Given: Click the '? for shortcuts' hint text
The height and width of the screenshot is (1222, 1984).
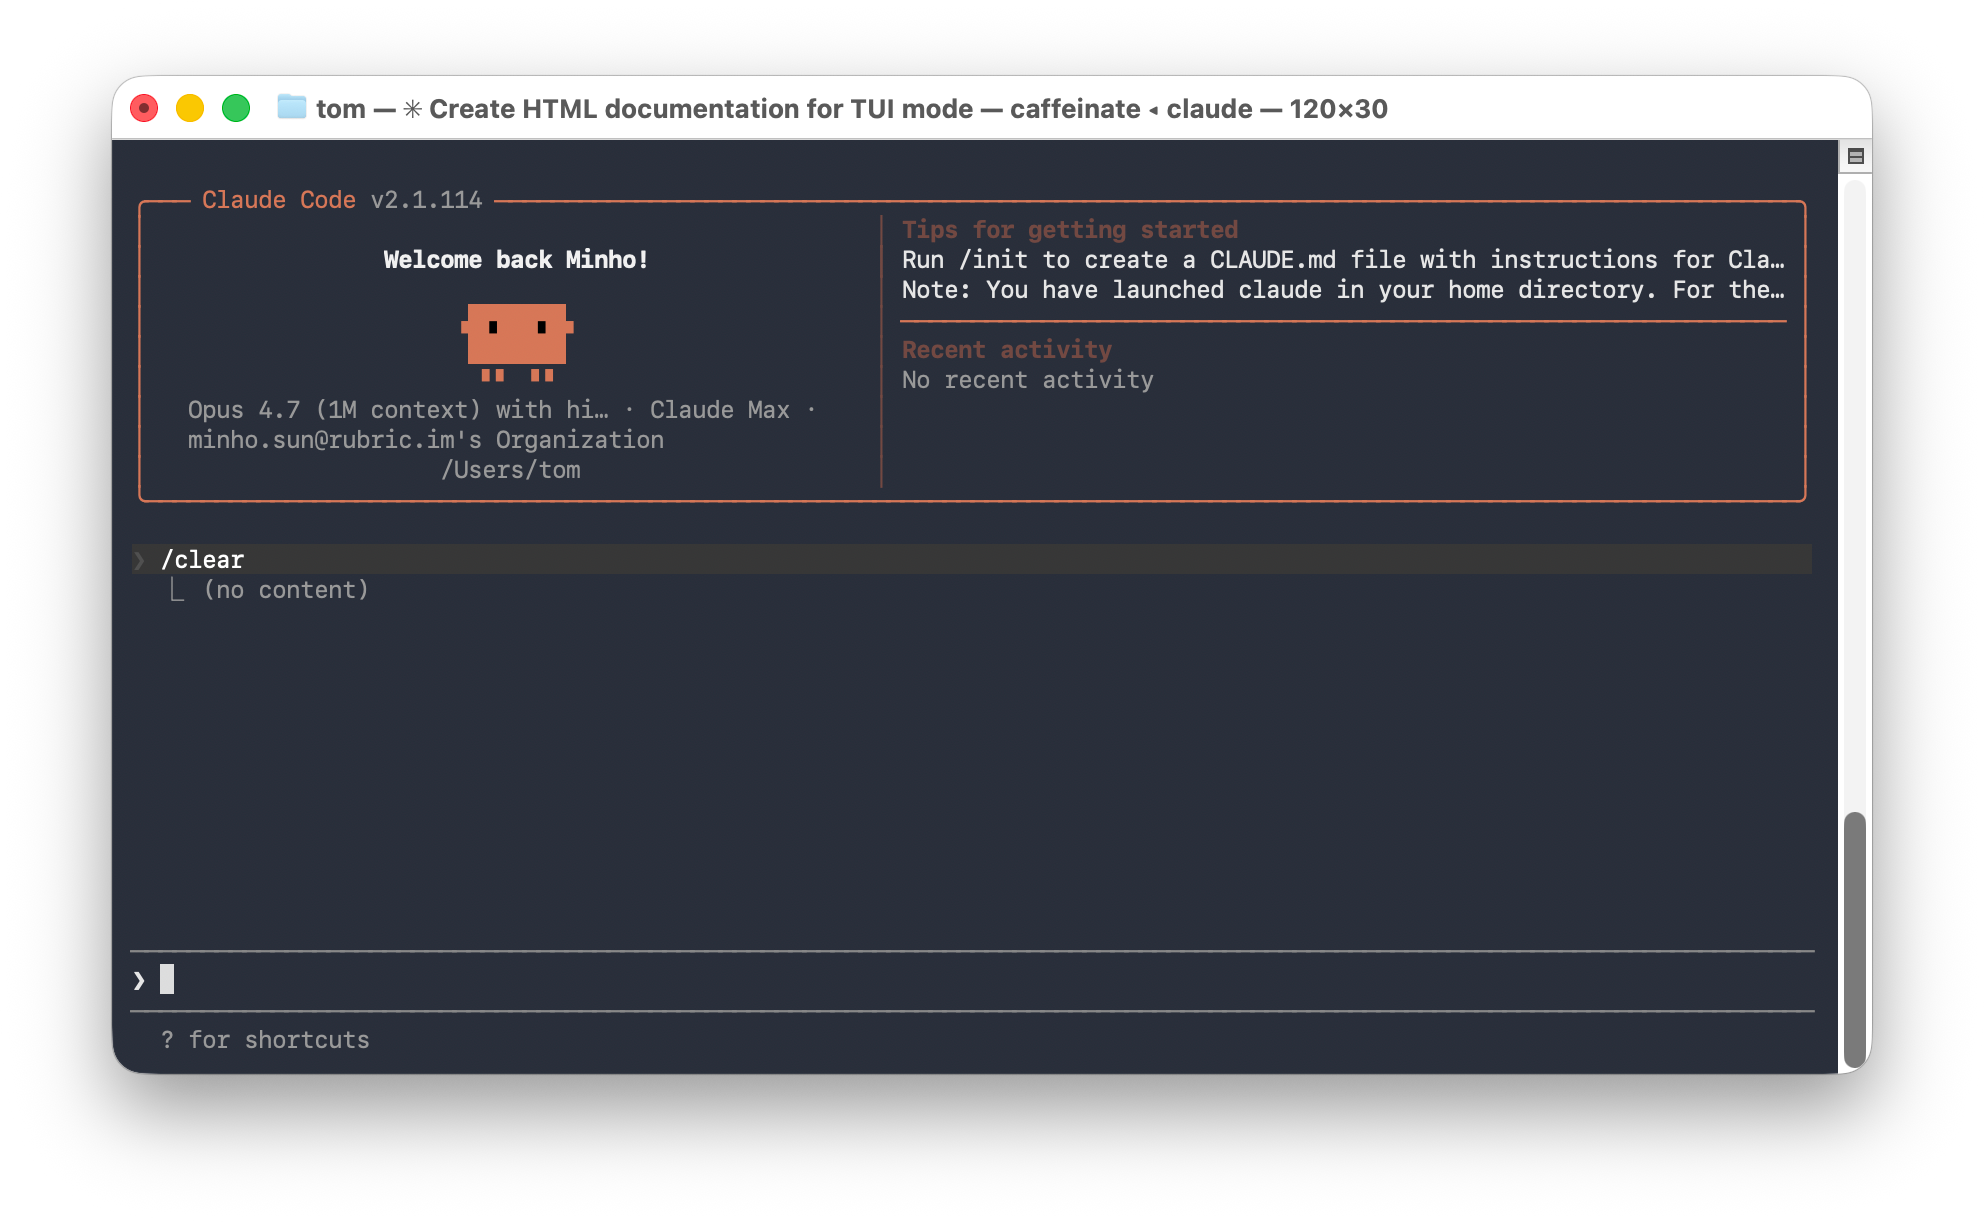Looking at the screenshot, I should tap(265, 1040).
